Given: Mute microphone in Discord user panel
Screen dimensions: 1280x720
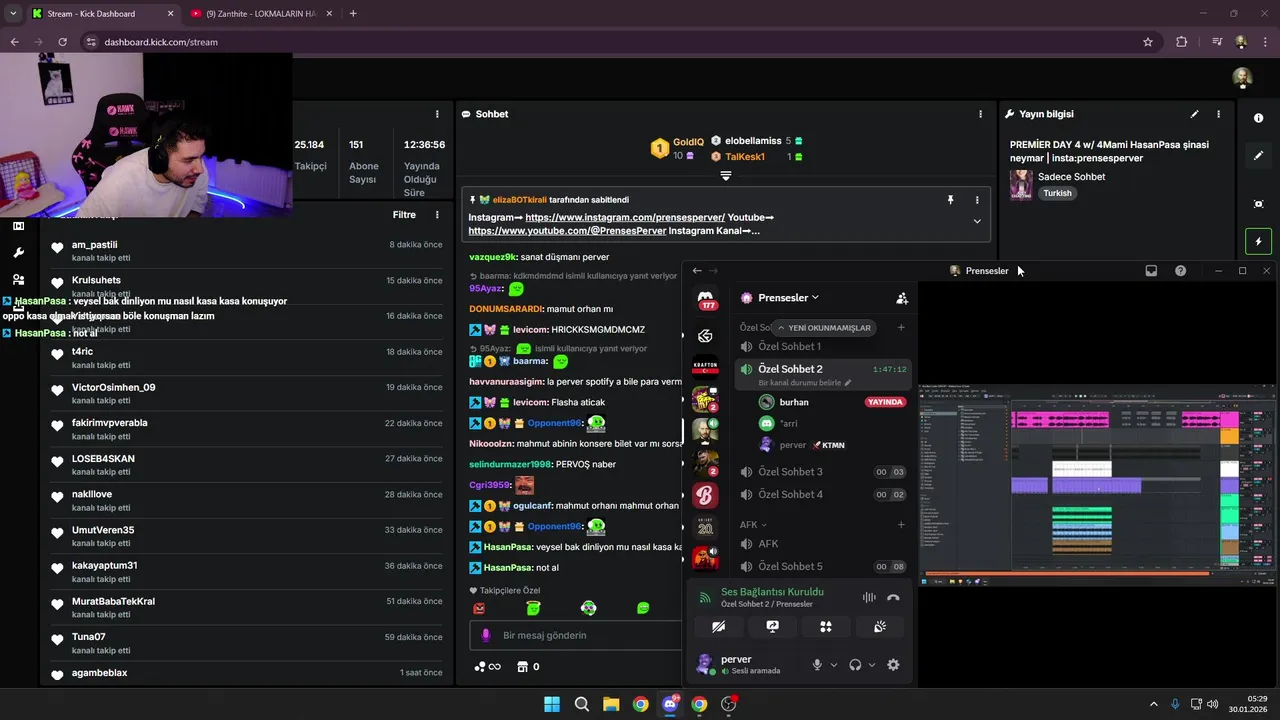Looking at the screenshot, I should click(x=817, y=665).
